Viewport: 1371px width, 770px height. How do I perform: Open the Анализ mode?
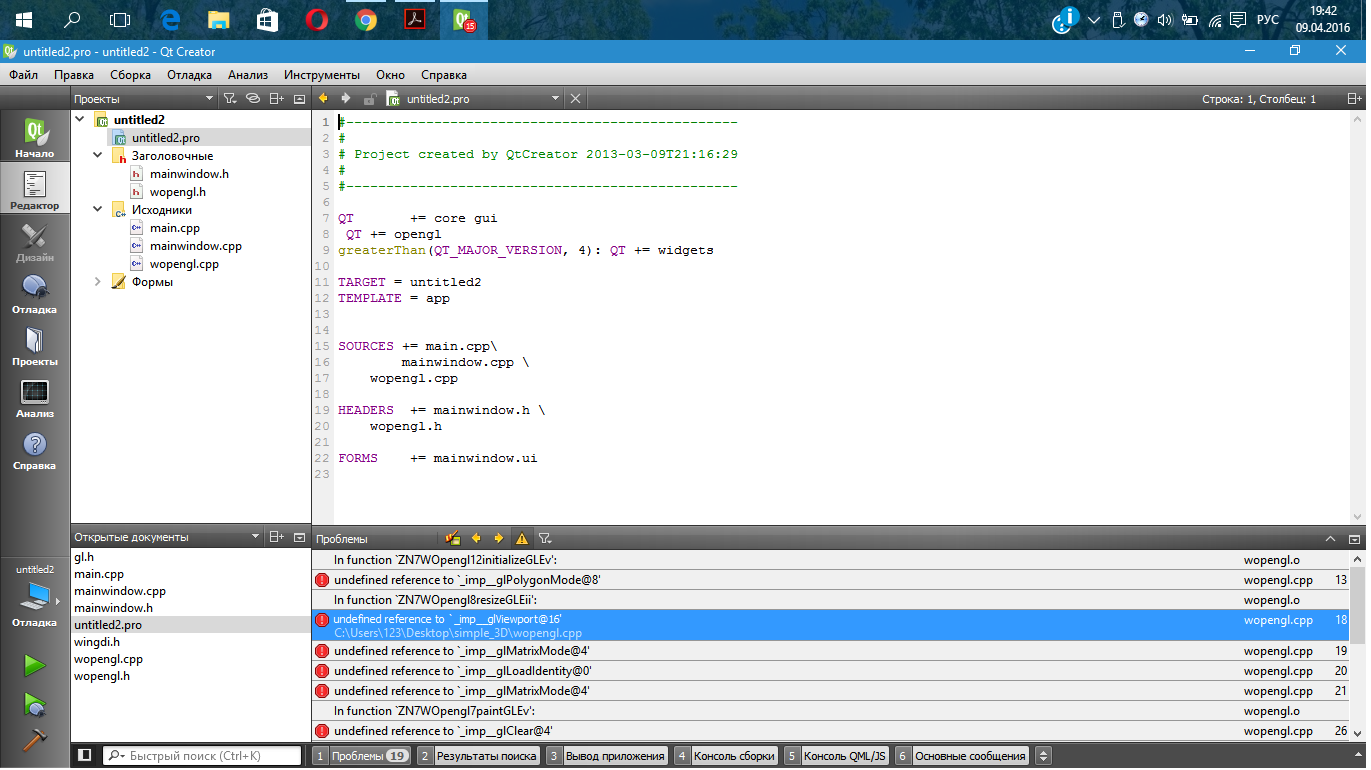[35, 396]
